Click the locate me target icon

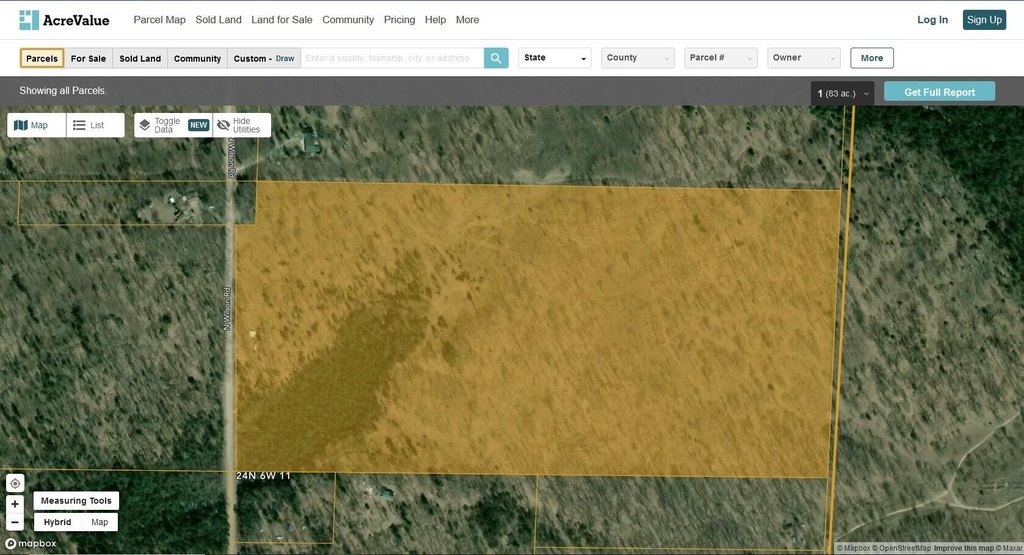15,483
